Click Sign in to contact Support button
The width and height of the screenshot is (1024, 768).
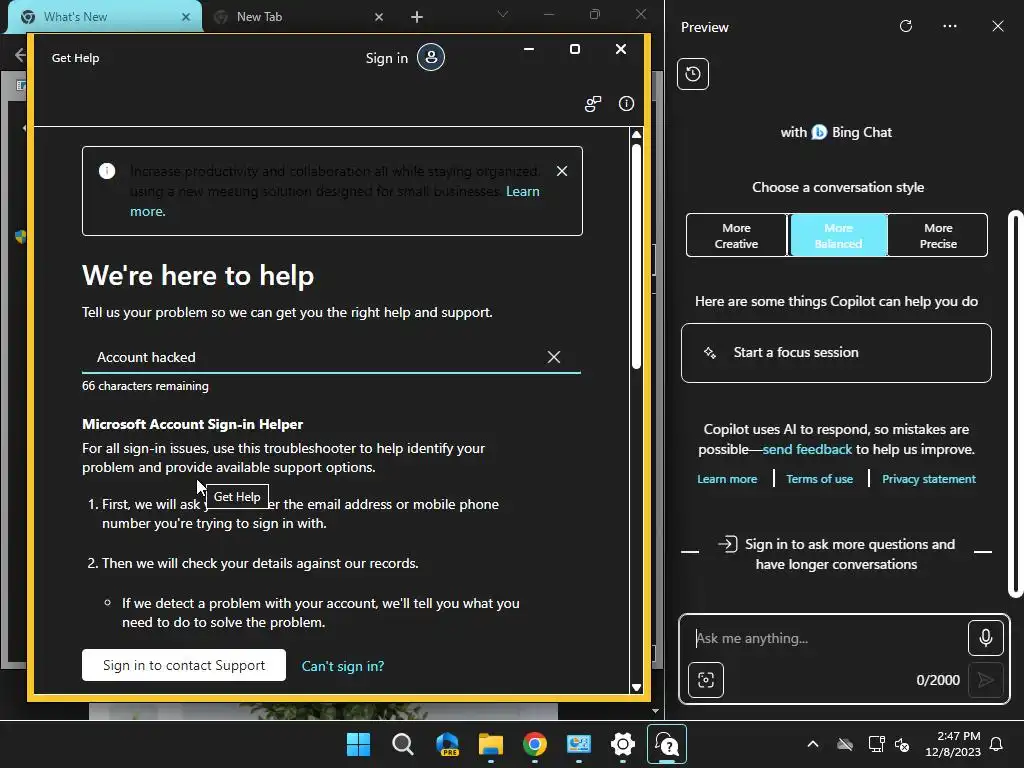[x=184, y=665]
